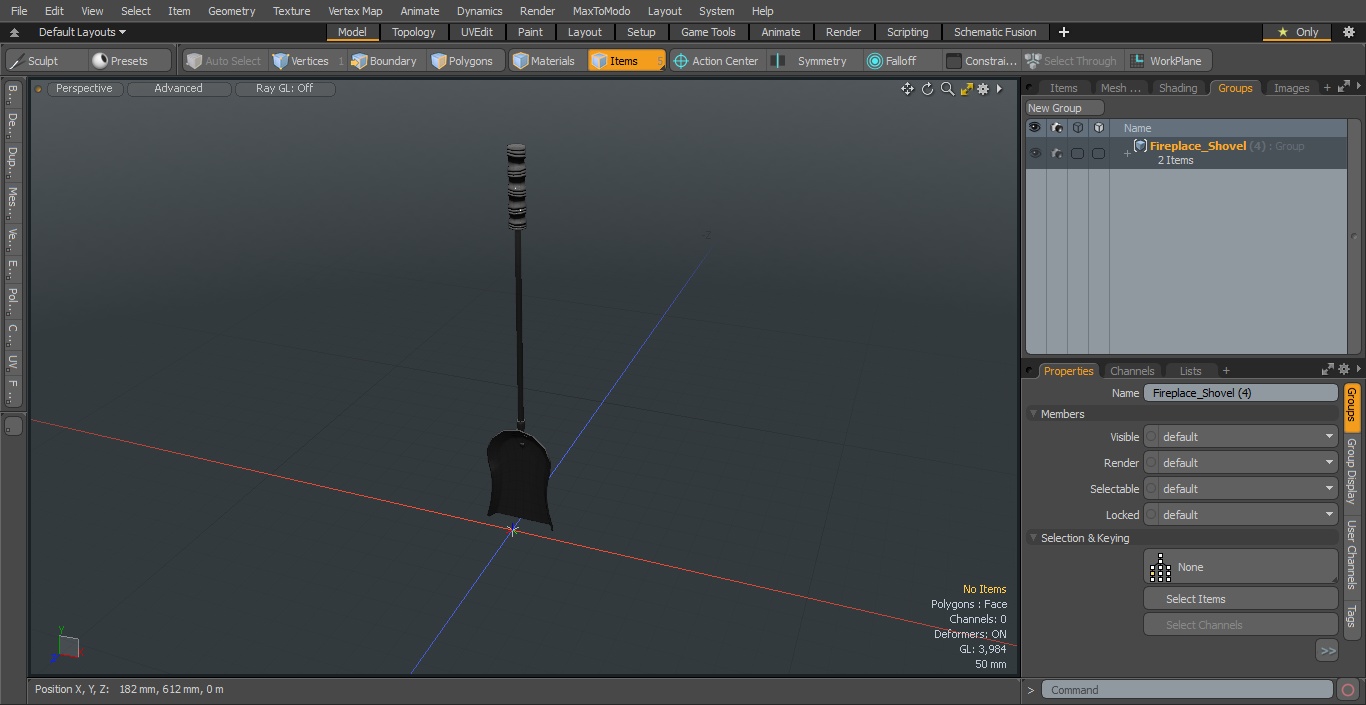Open the Visible dropdown
The image size is (1366, 705).
(1240, 437)
